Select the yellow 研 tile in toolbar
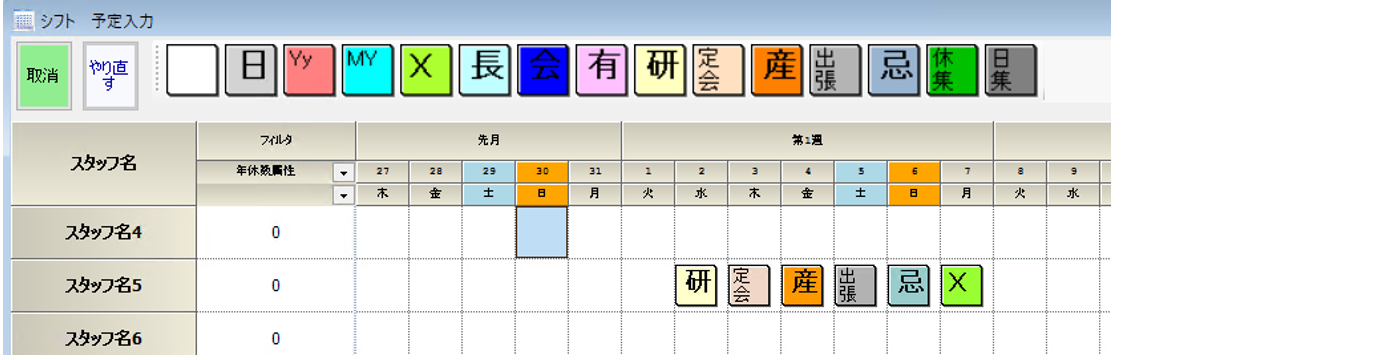The width and height of the screenshot is (1387, 360). tap(660, 70)
